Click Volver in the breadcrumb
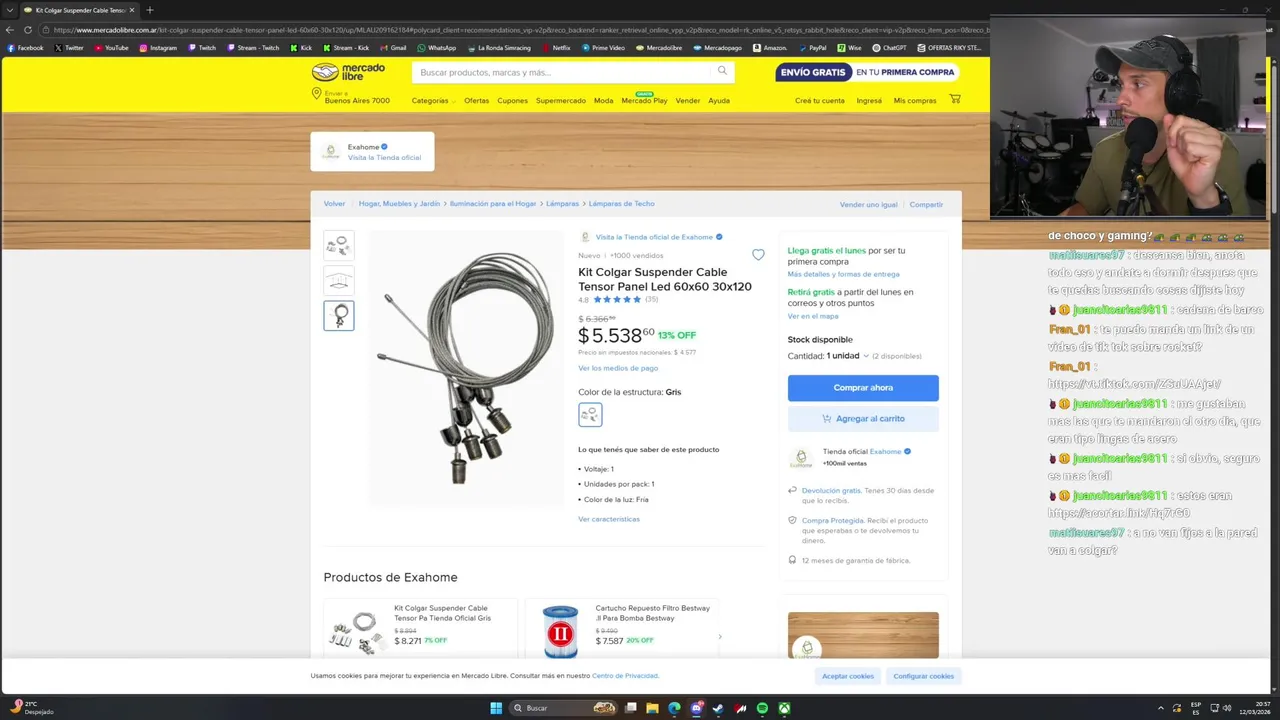Image resolution: width=1280 pixels, height=720 pixels. coord(334,203)
